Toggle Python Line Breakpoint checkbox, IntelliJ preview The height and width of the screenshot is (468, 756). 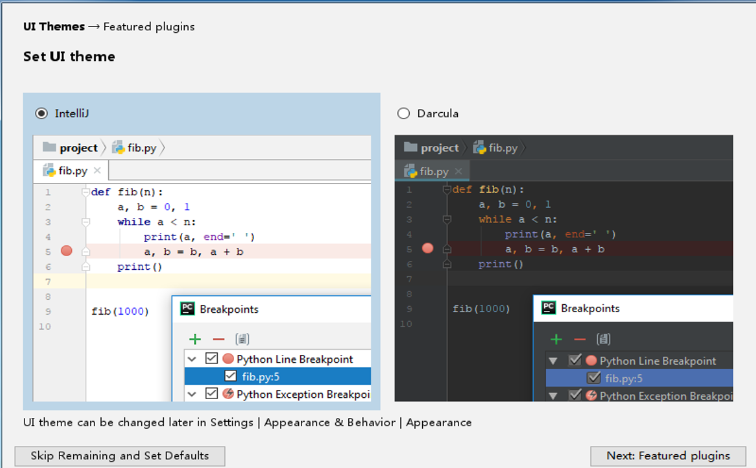[x=211, y=358]
